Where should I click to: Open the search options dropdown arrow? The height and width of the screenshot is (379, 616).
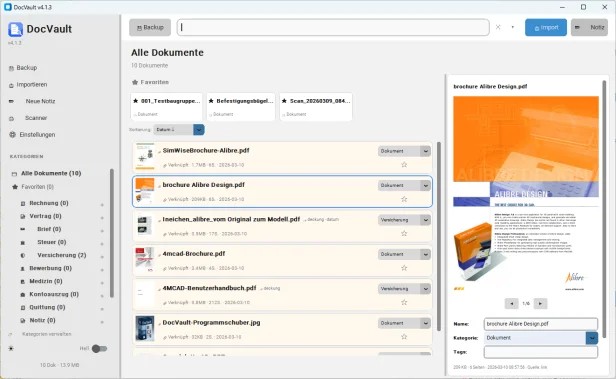[513, 27]
